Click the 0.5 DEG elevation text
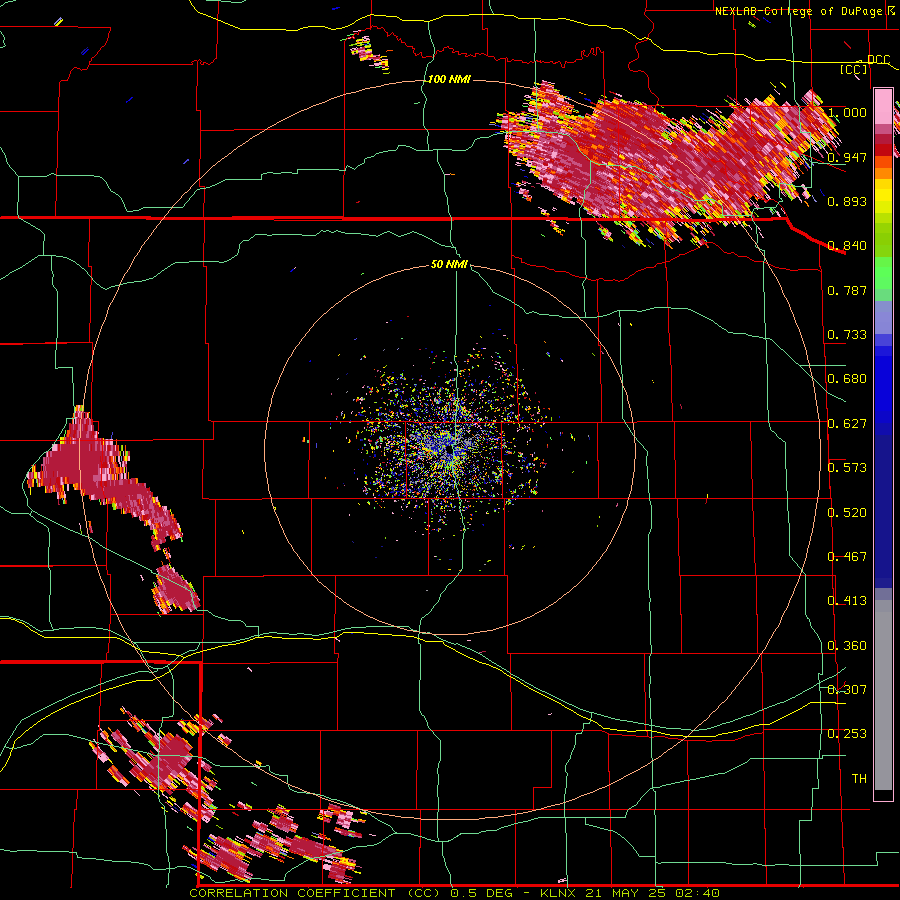 480,893
